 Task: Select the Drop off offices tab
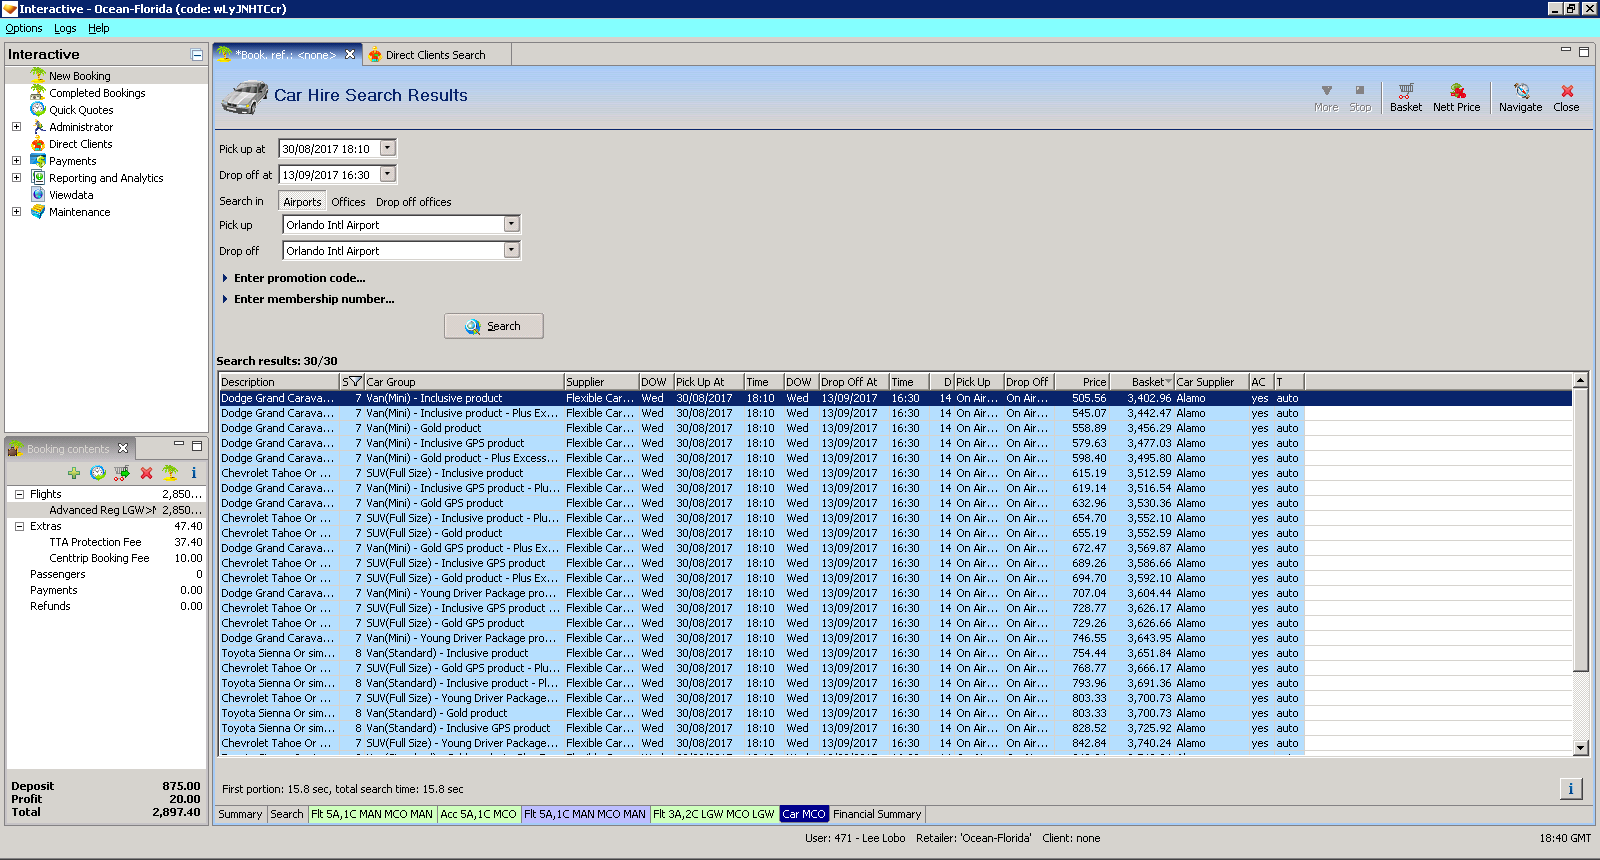point(413,202)
